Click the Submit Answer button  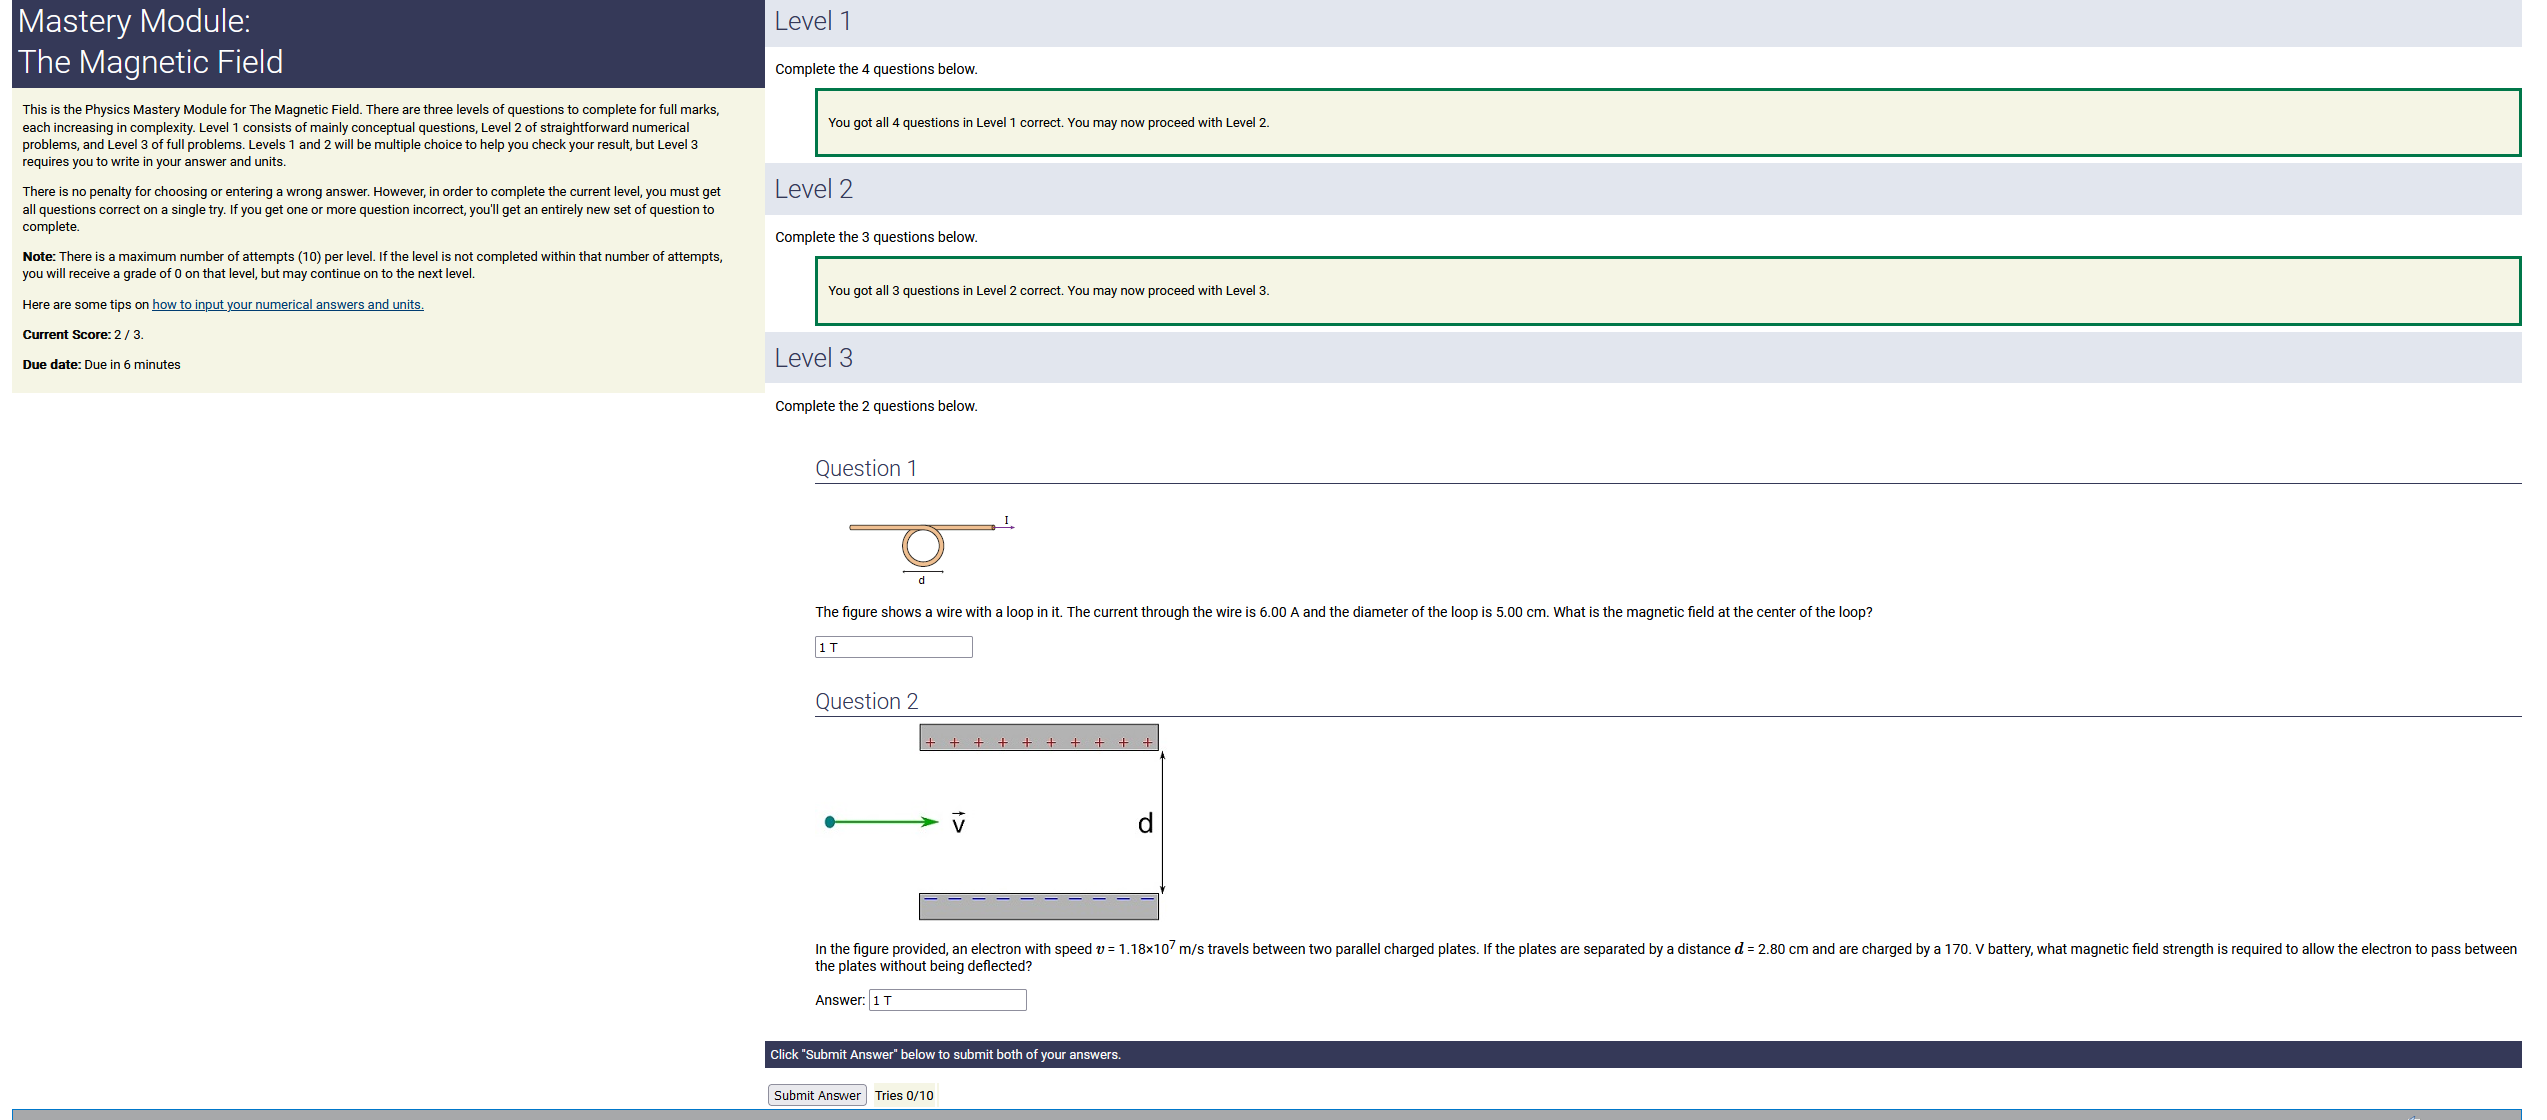(816, 1095)
